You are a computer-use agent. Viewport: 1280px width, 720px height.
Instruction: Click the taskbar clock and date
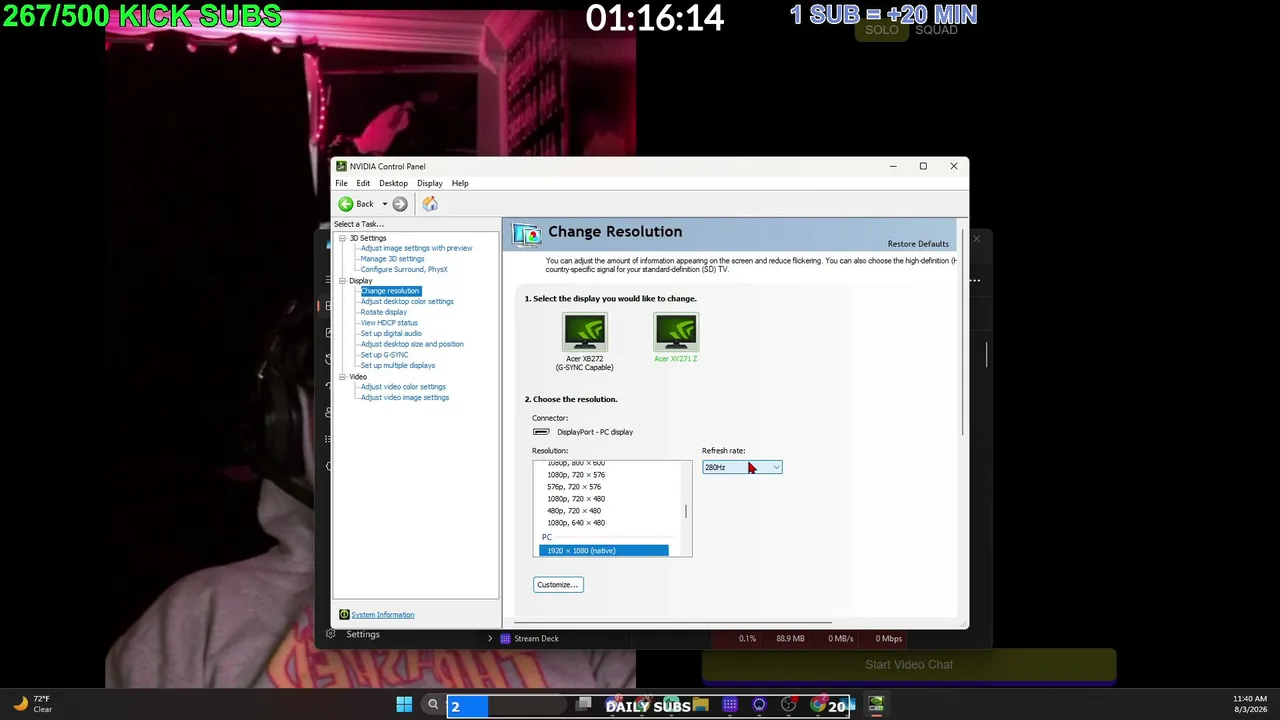[1250, 704]
